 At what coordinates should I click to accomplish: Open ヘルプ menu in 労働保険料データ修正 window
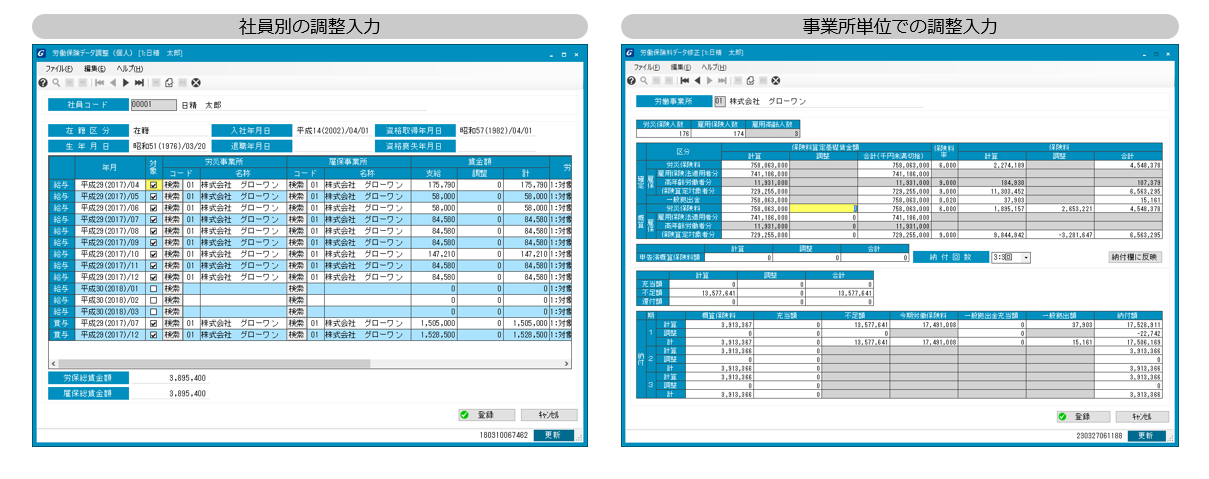(x=714, y=67)
